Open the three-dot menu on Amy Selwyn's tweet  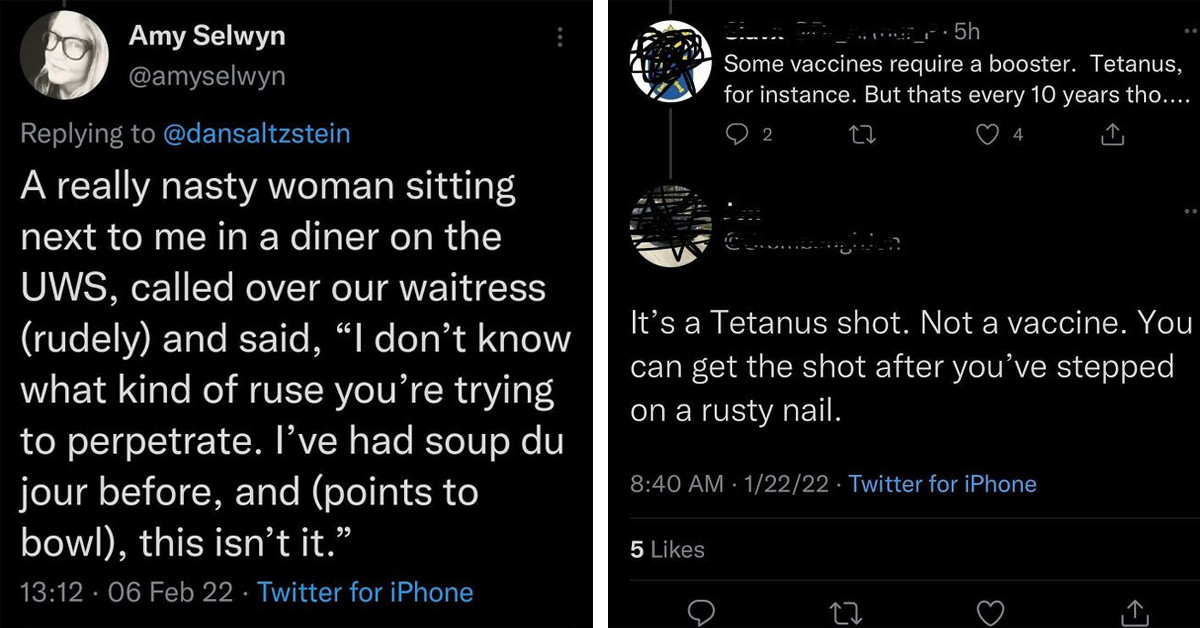pyautogui.click(x=559, y=37)
